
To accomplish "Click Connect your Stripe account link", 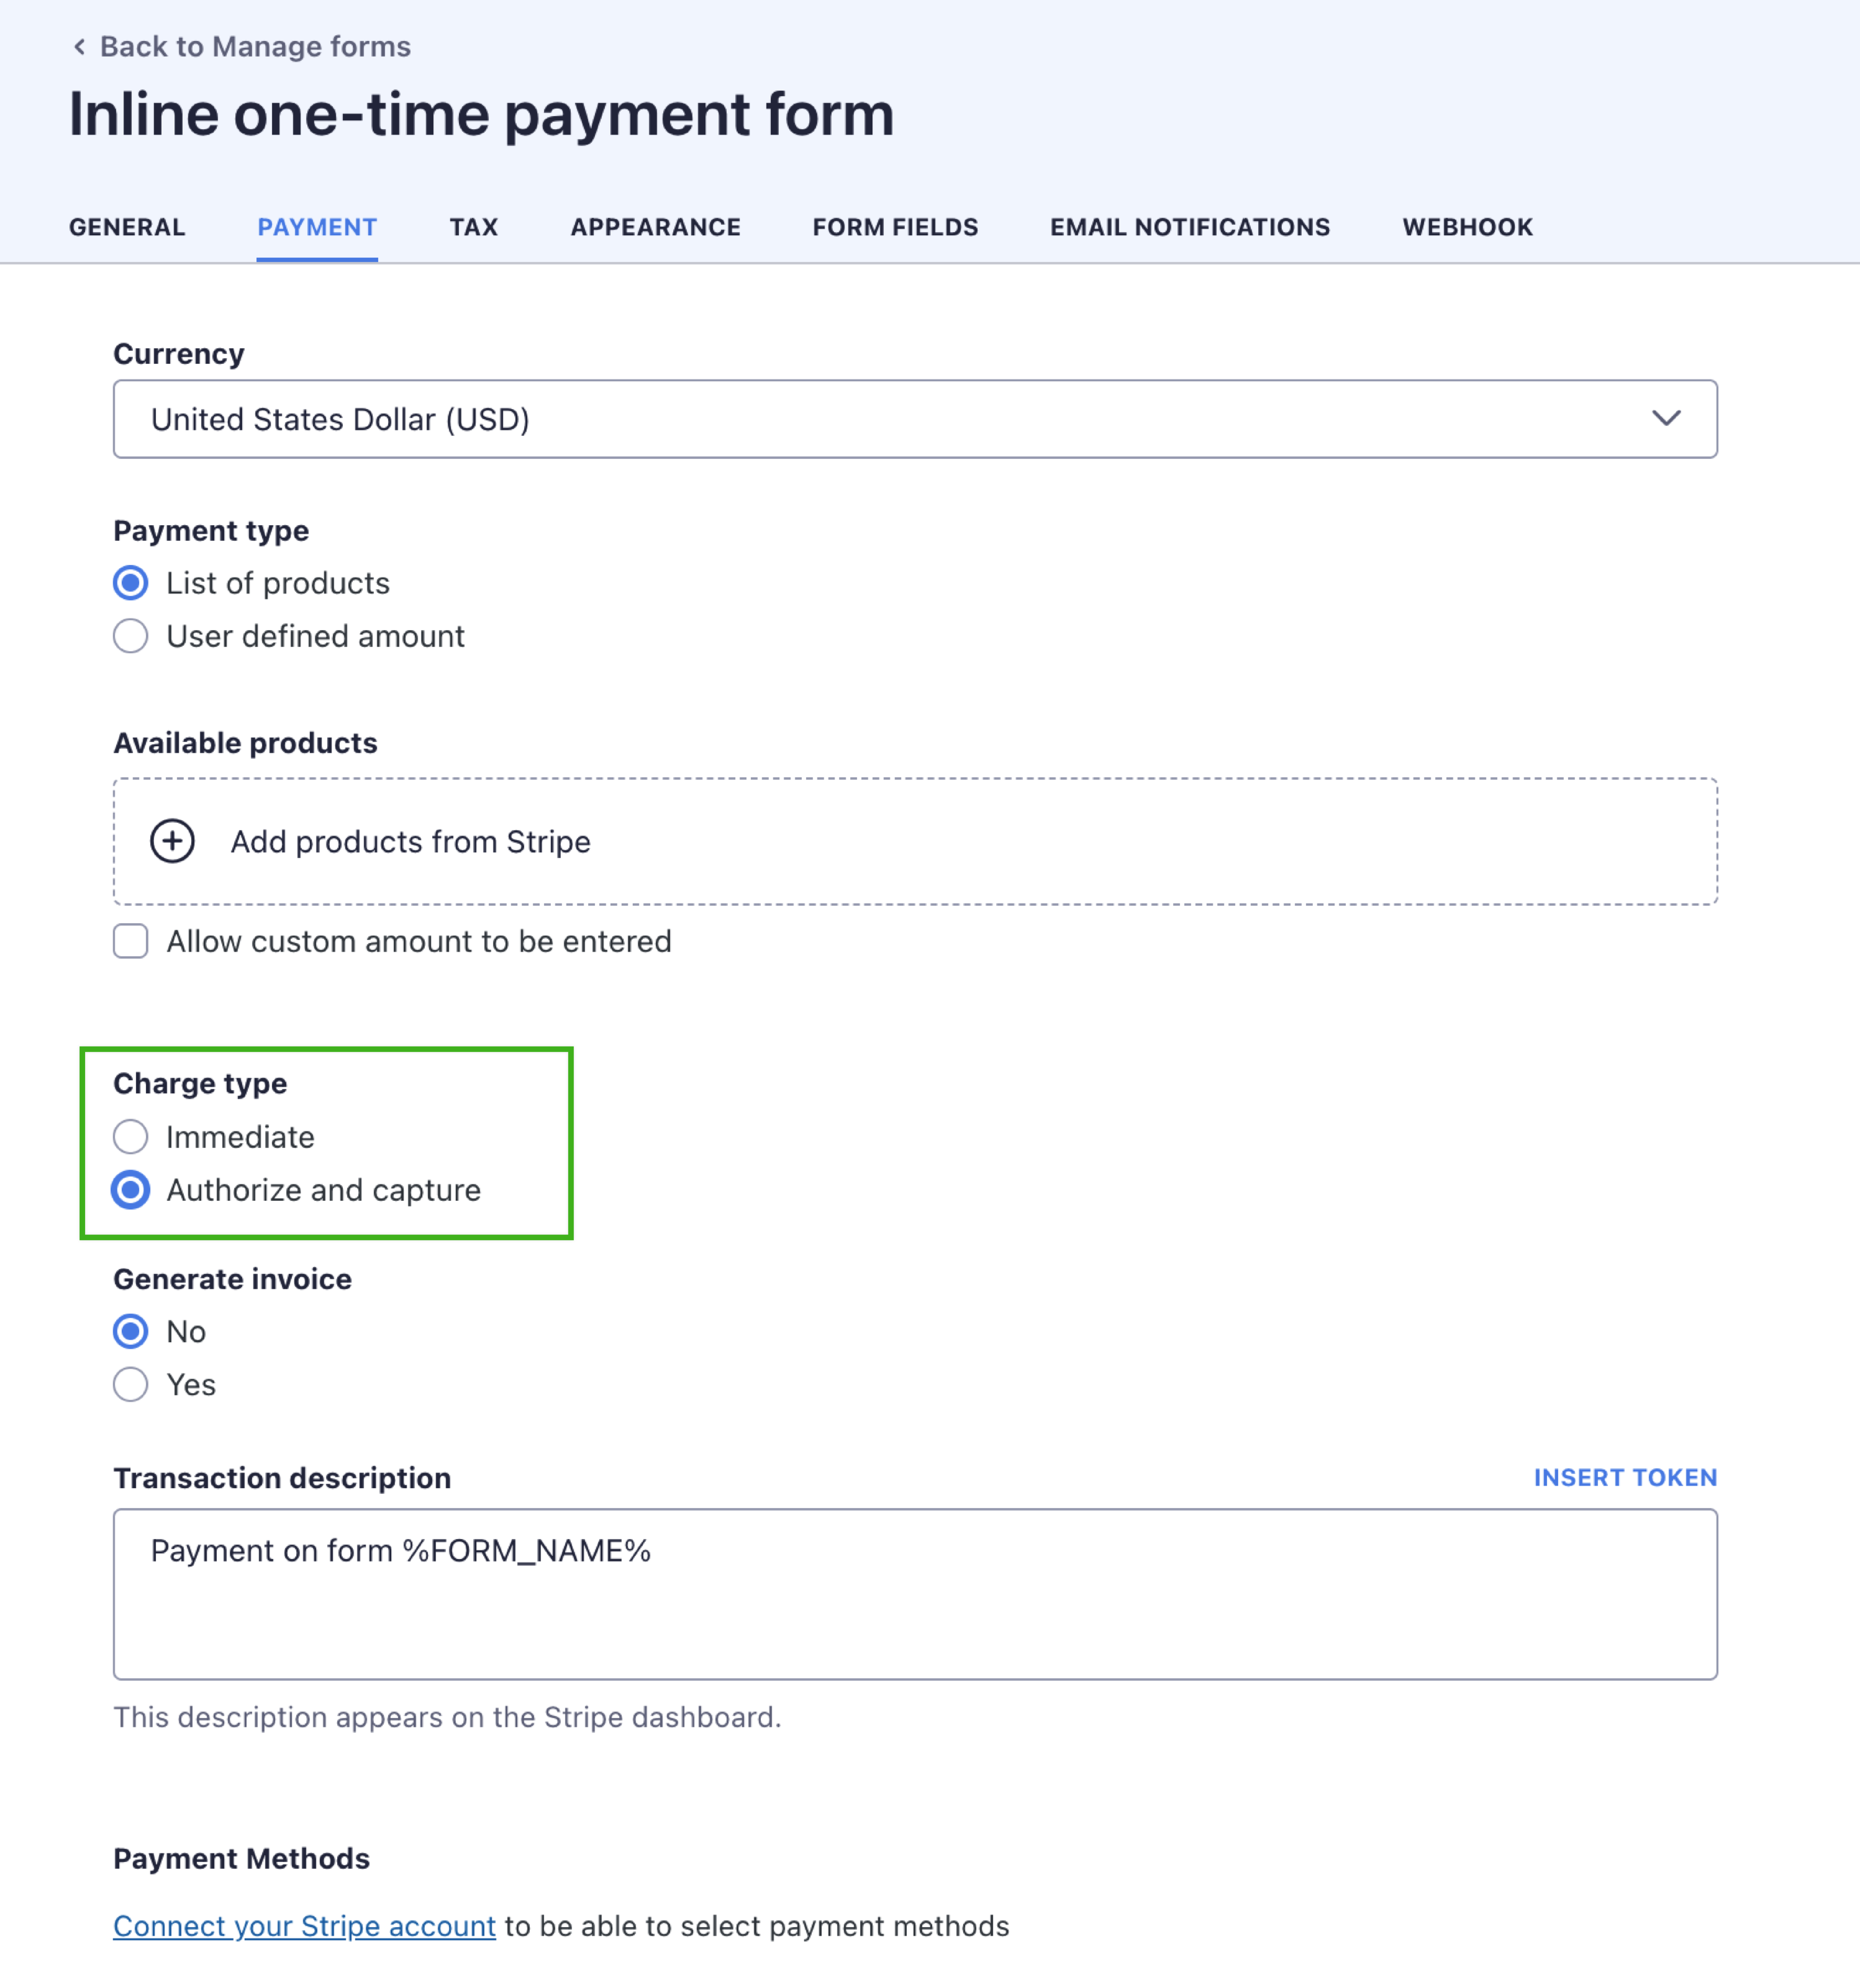I will pos(304,1926).
